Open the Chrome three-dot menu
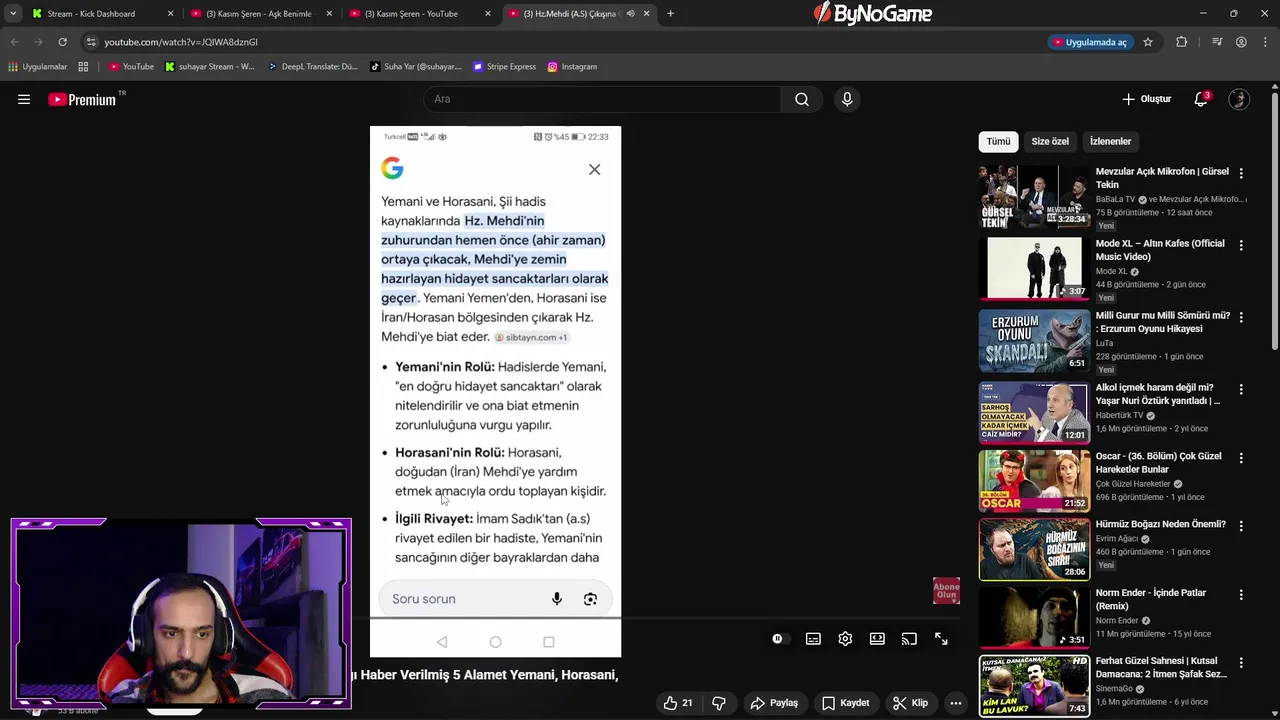This screenshot has width=1280, height=720. tap(1264, 42)
